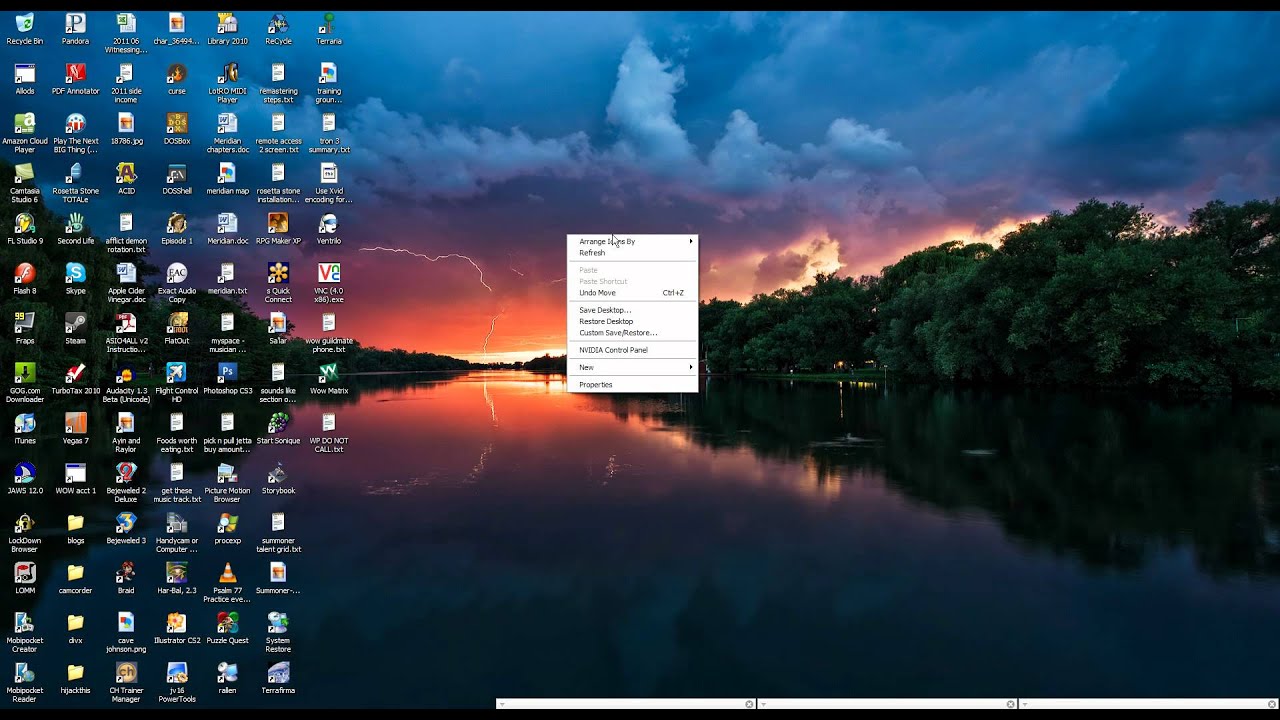This screenshot has height=720, width=1280.
Task: Open Custom Save/Restore... menu option
Action: (x=633, y=333)
